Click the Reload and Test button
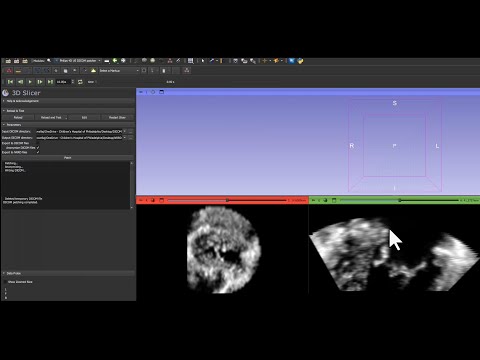Screen dimensions: 480x360 point(51,118)
